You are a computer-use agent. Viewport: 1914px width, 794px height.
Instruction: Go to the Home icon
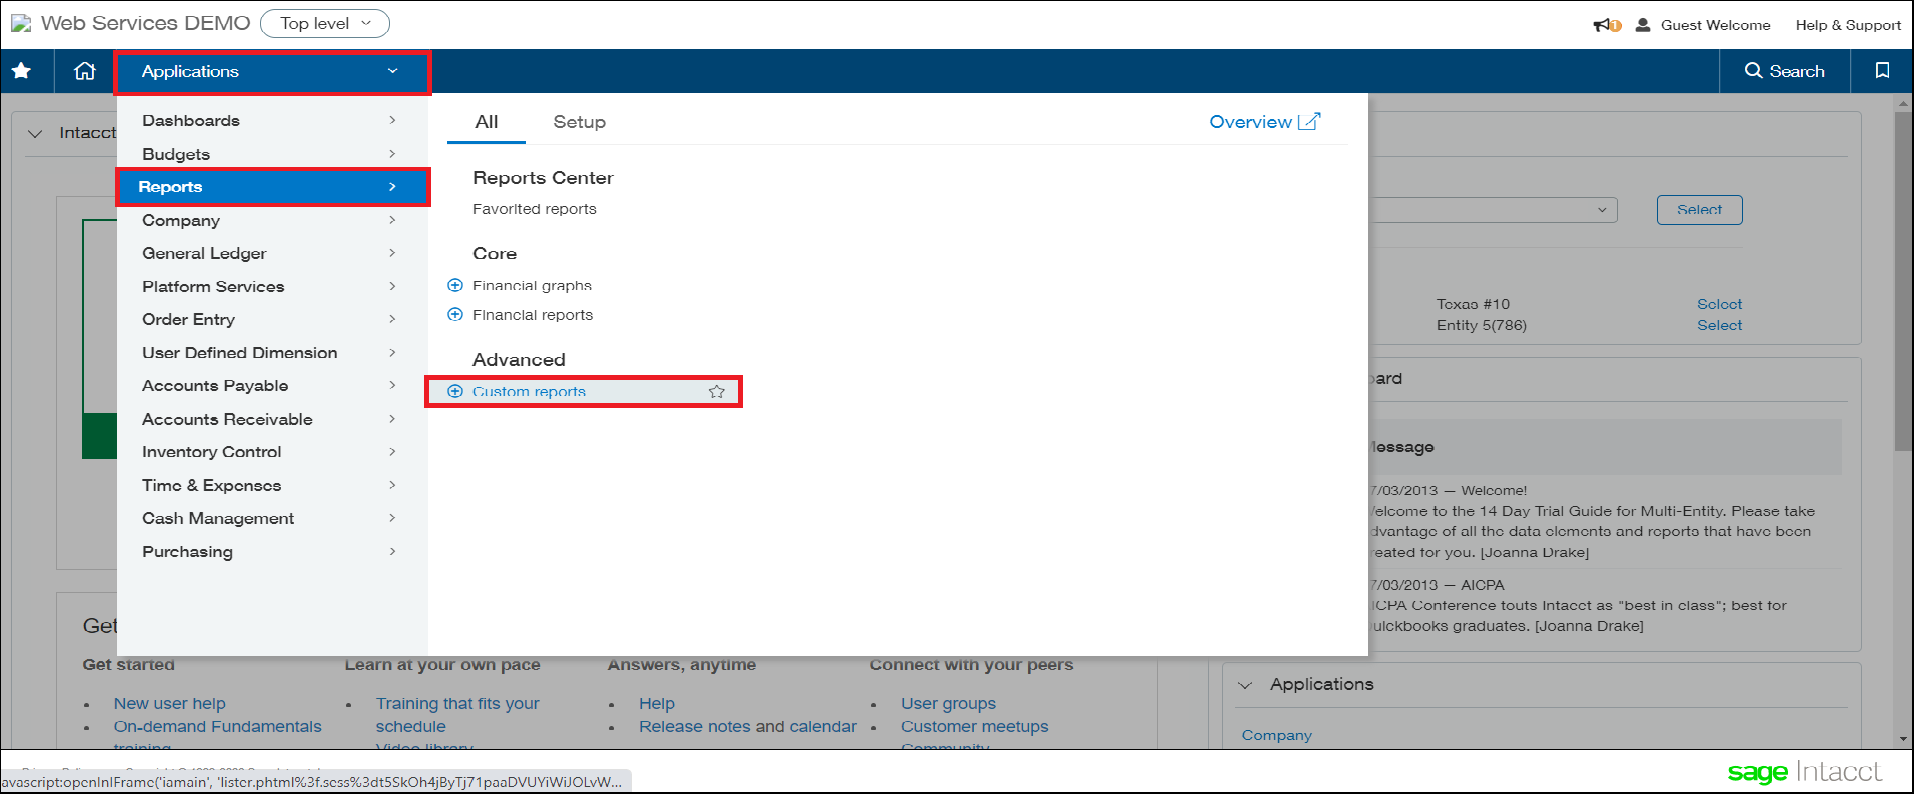[85, 71]
